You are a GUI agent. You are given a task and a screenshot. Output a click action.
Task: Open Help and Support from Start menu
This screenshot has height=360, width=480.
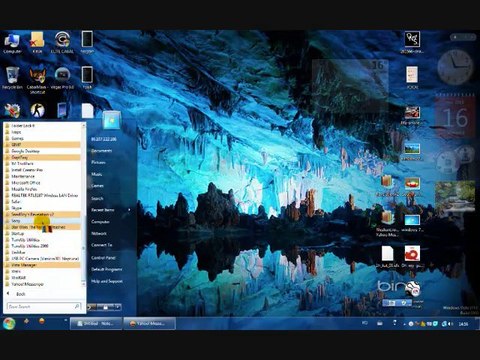point(107,281)
